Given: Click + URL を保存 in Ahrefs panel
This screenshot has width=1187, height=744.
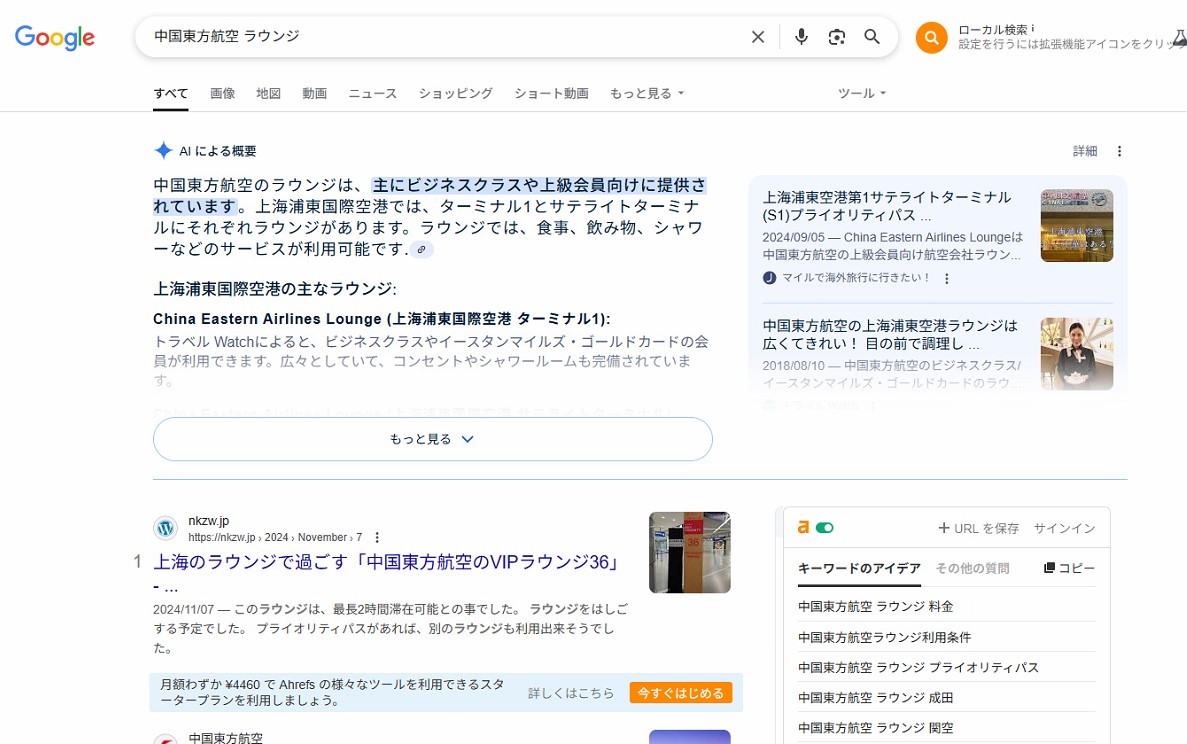Looking at the screenshot, I should 978,528.
